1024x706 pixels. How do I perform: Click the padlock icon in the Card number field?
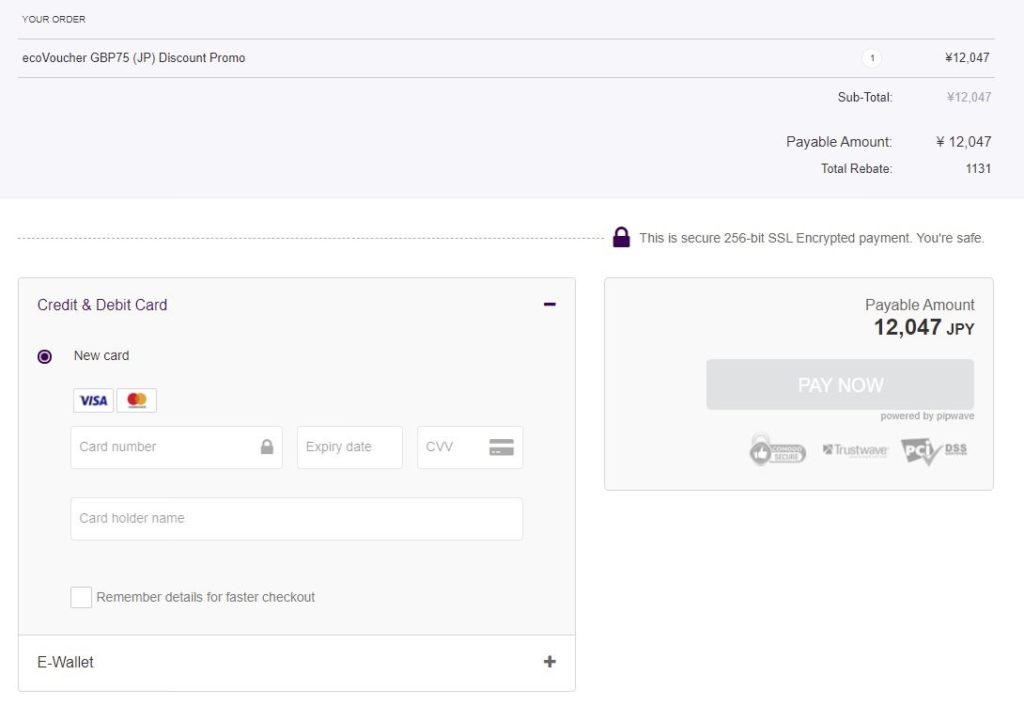(267, 447)
